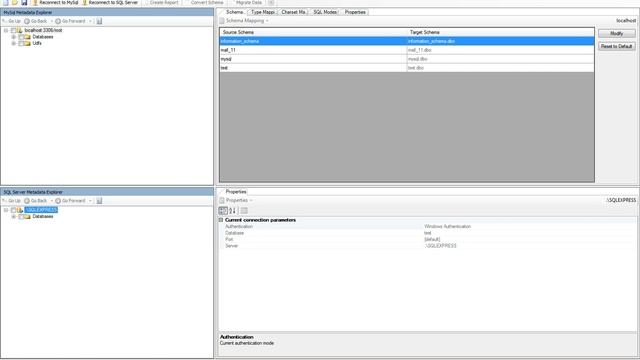Viewport: 640px width, 360px height.
Task: Click Go Up in the SQL Server Metadata Explorer
Action: [x=11, y=200]
